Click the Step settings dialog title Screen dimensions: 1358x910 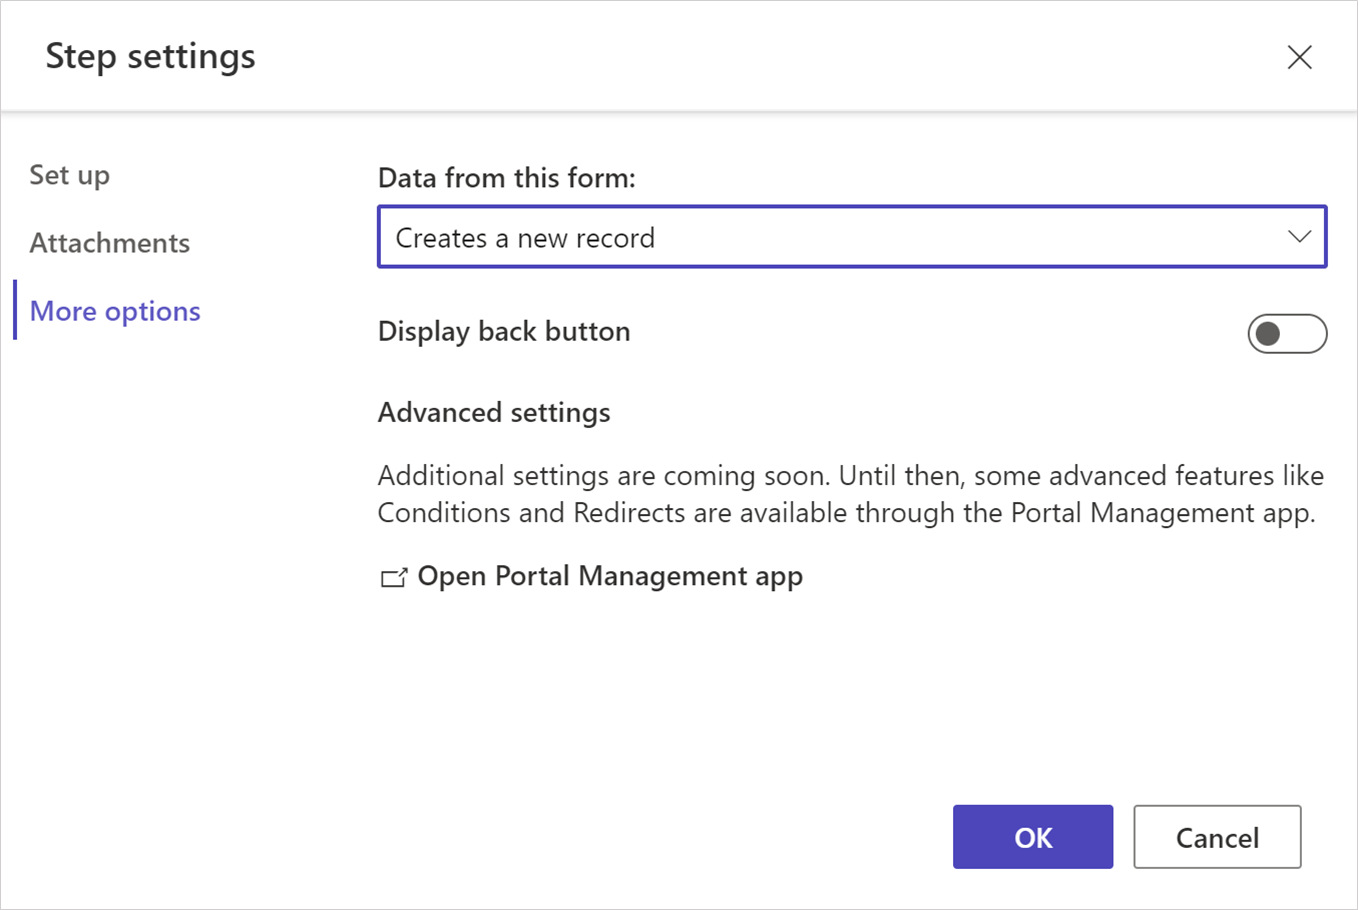tap(151, 57)
